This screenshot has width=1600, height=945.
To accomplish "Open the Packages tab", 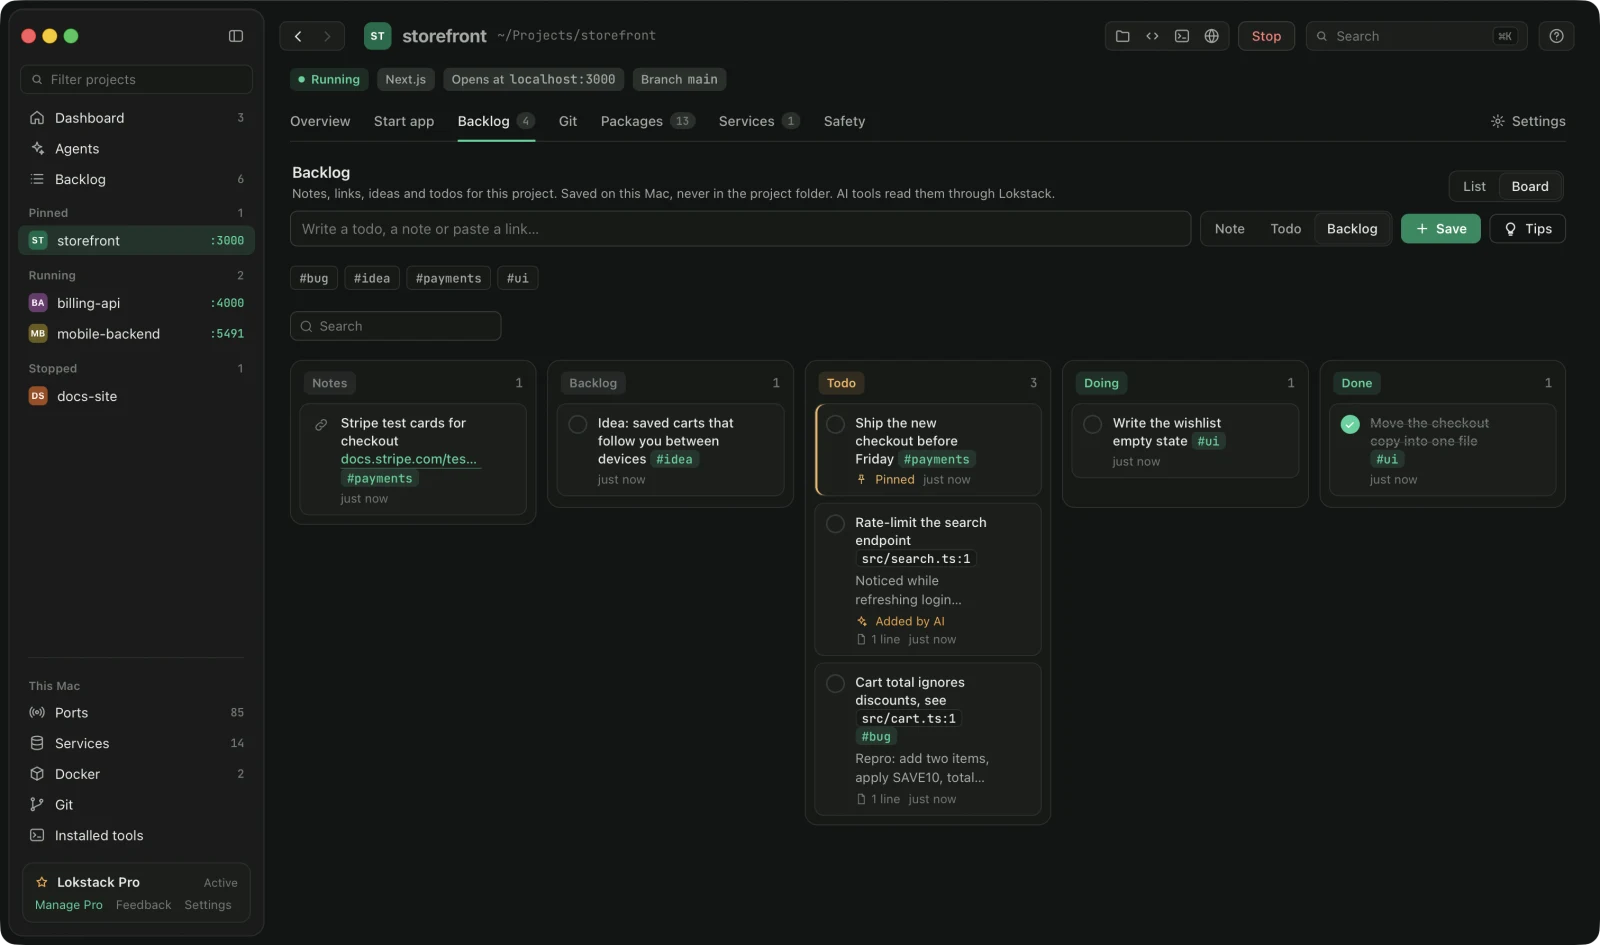I will [x=647, y=121].
